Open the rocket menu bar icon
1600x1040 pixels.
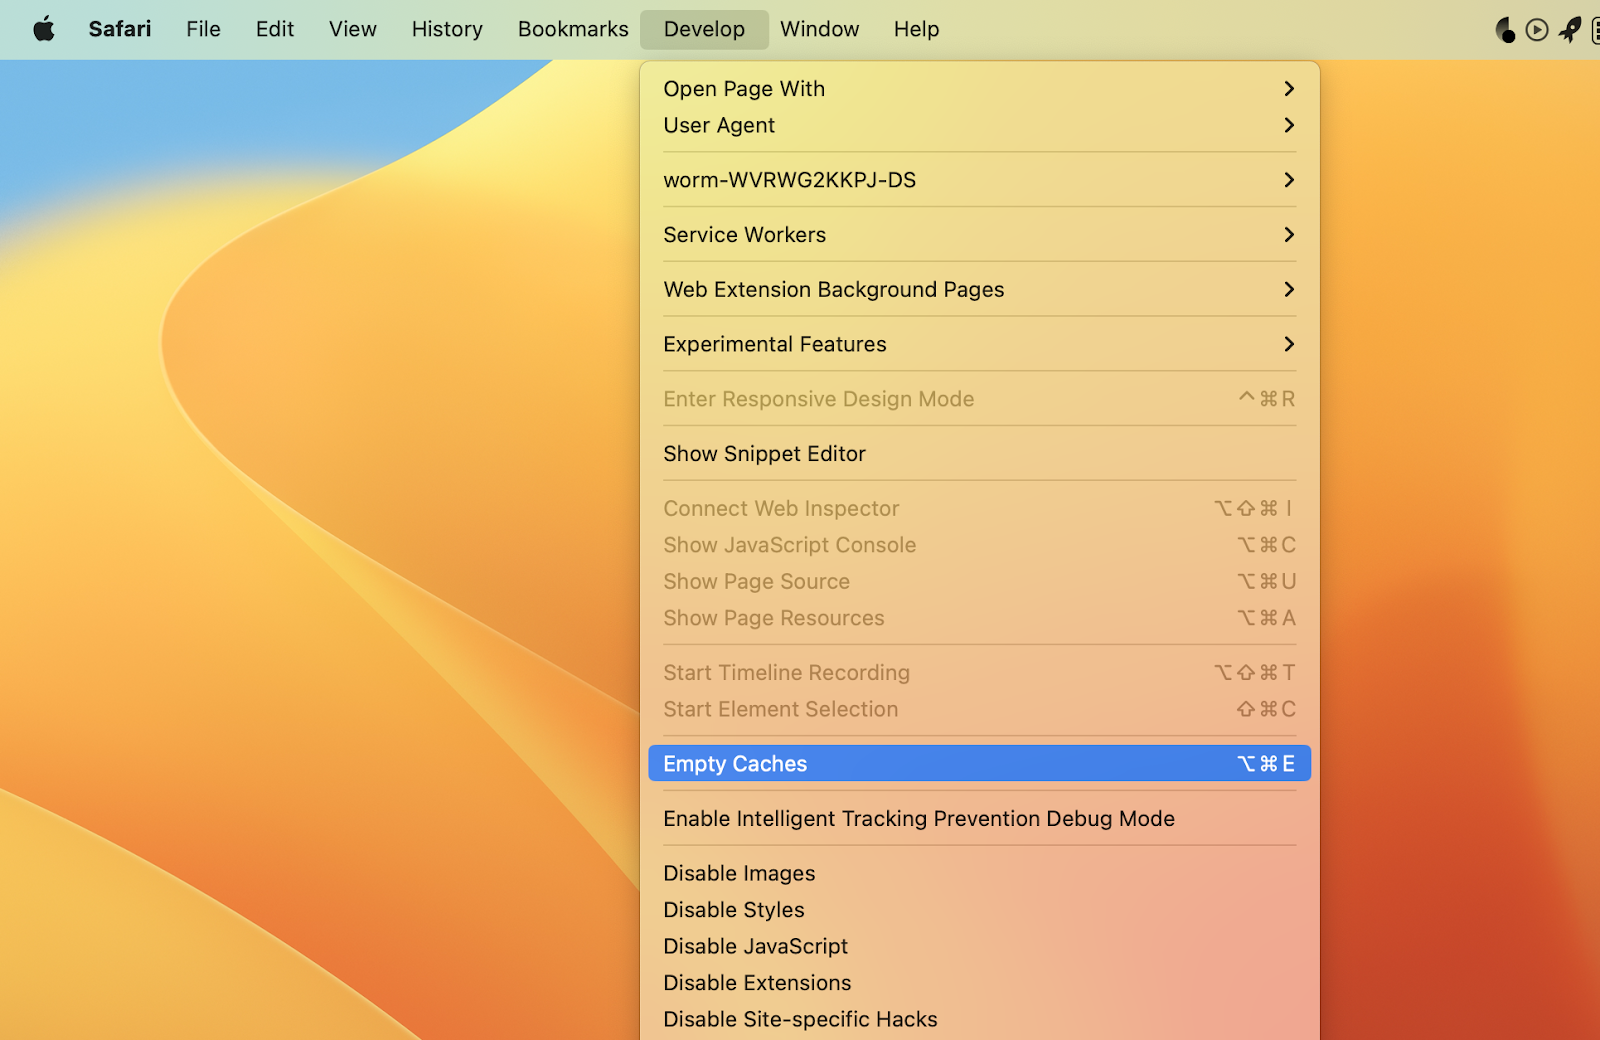pos(1570,30)
